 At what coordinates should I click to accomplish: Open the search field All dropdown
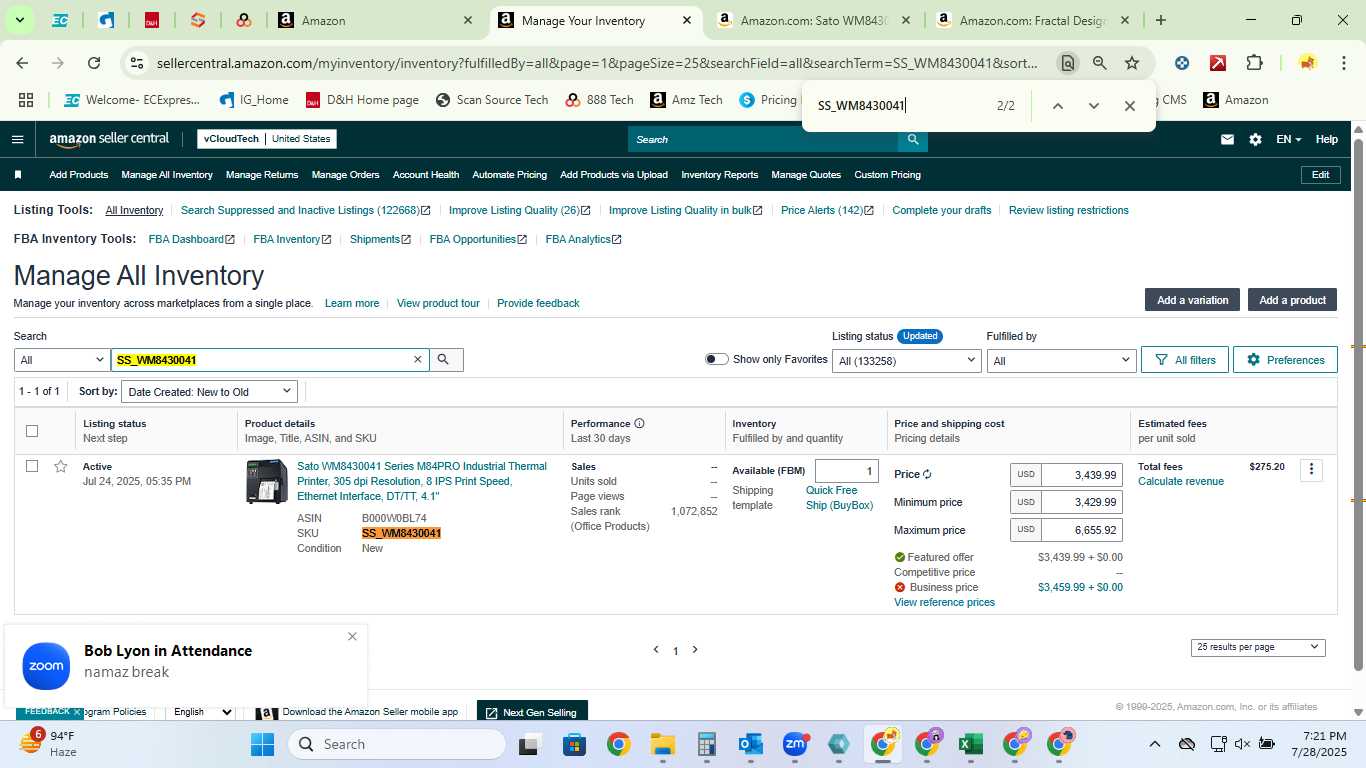[x=62, y=360]
